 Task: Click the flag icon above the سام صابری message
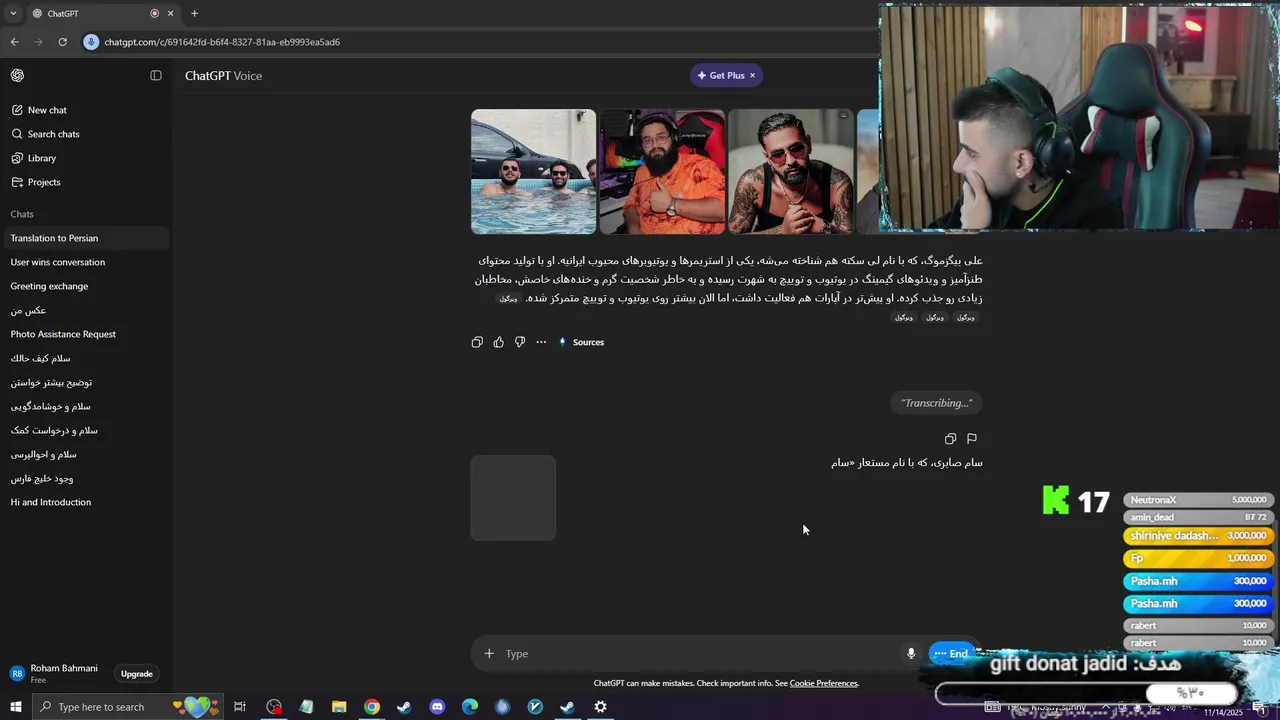point(972,439)
